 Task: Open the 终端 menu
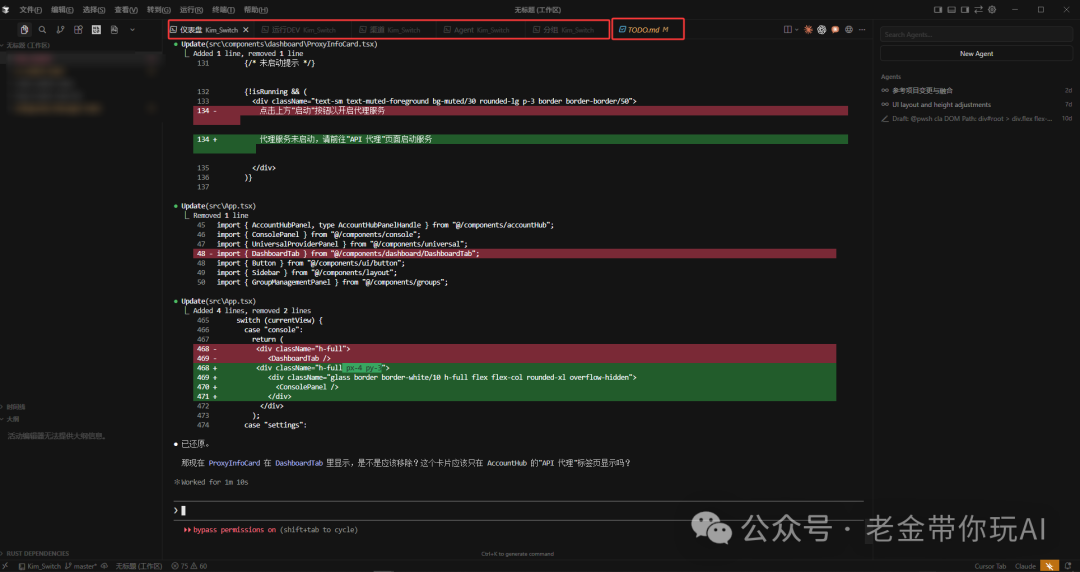click(x=223, y=10)
